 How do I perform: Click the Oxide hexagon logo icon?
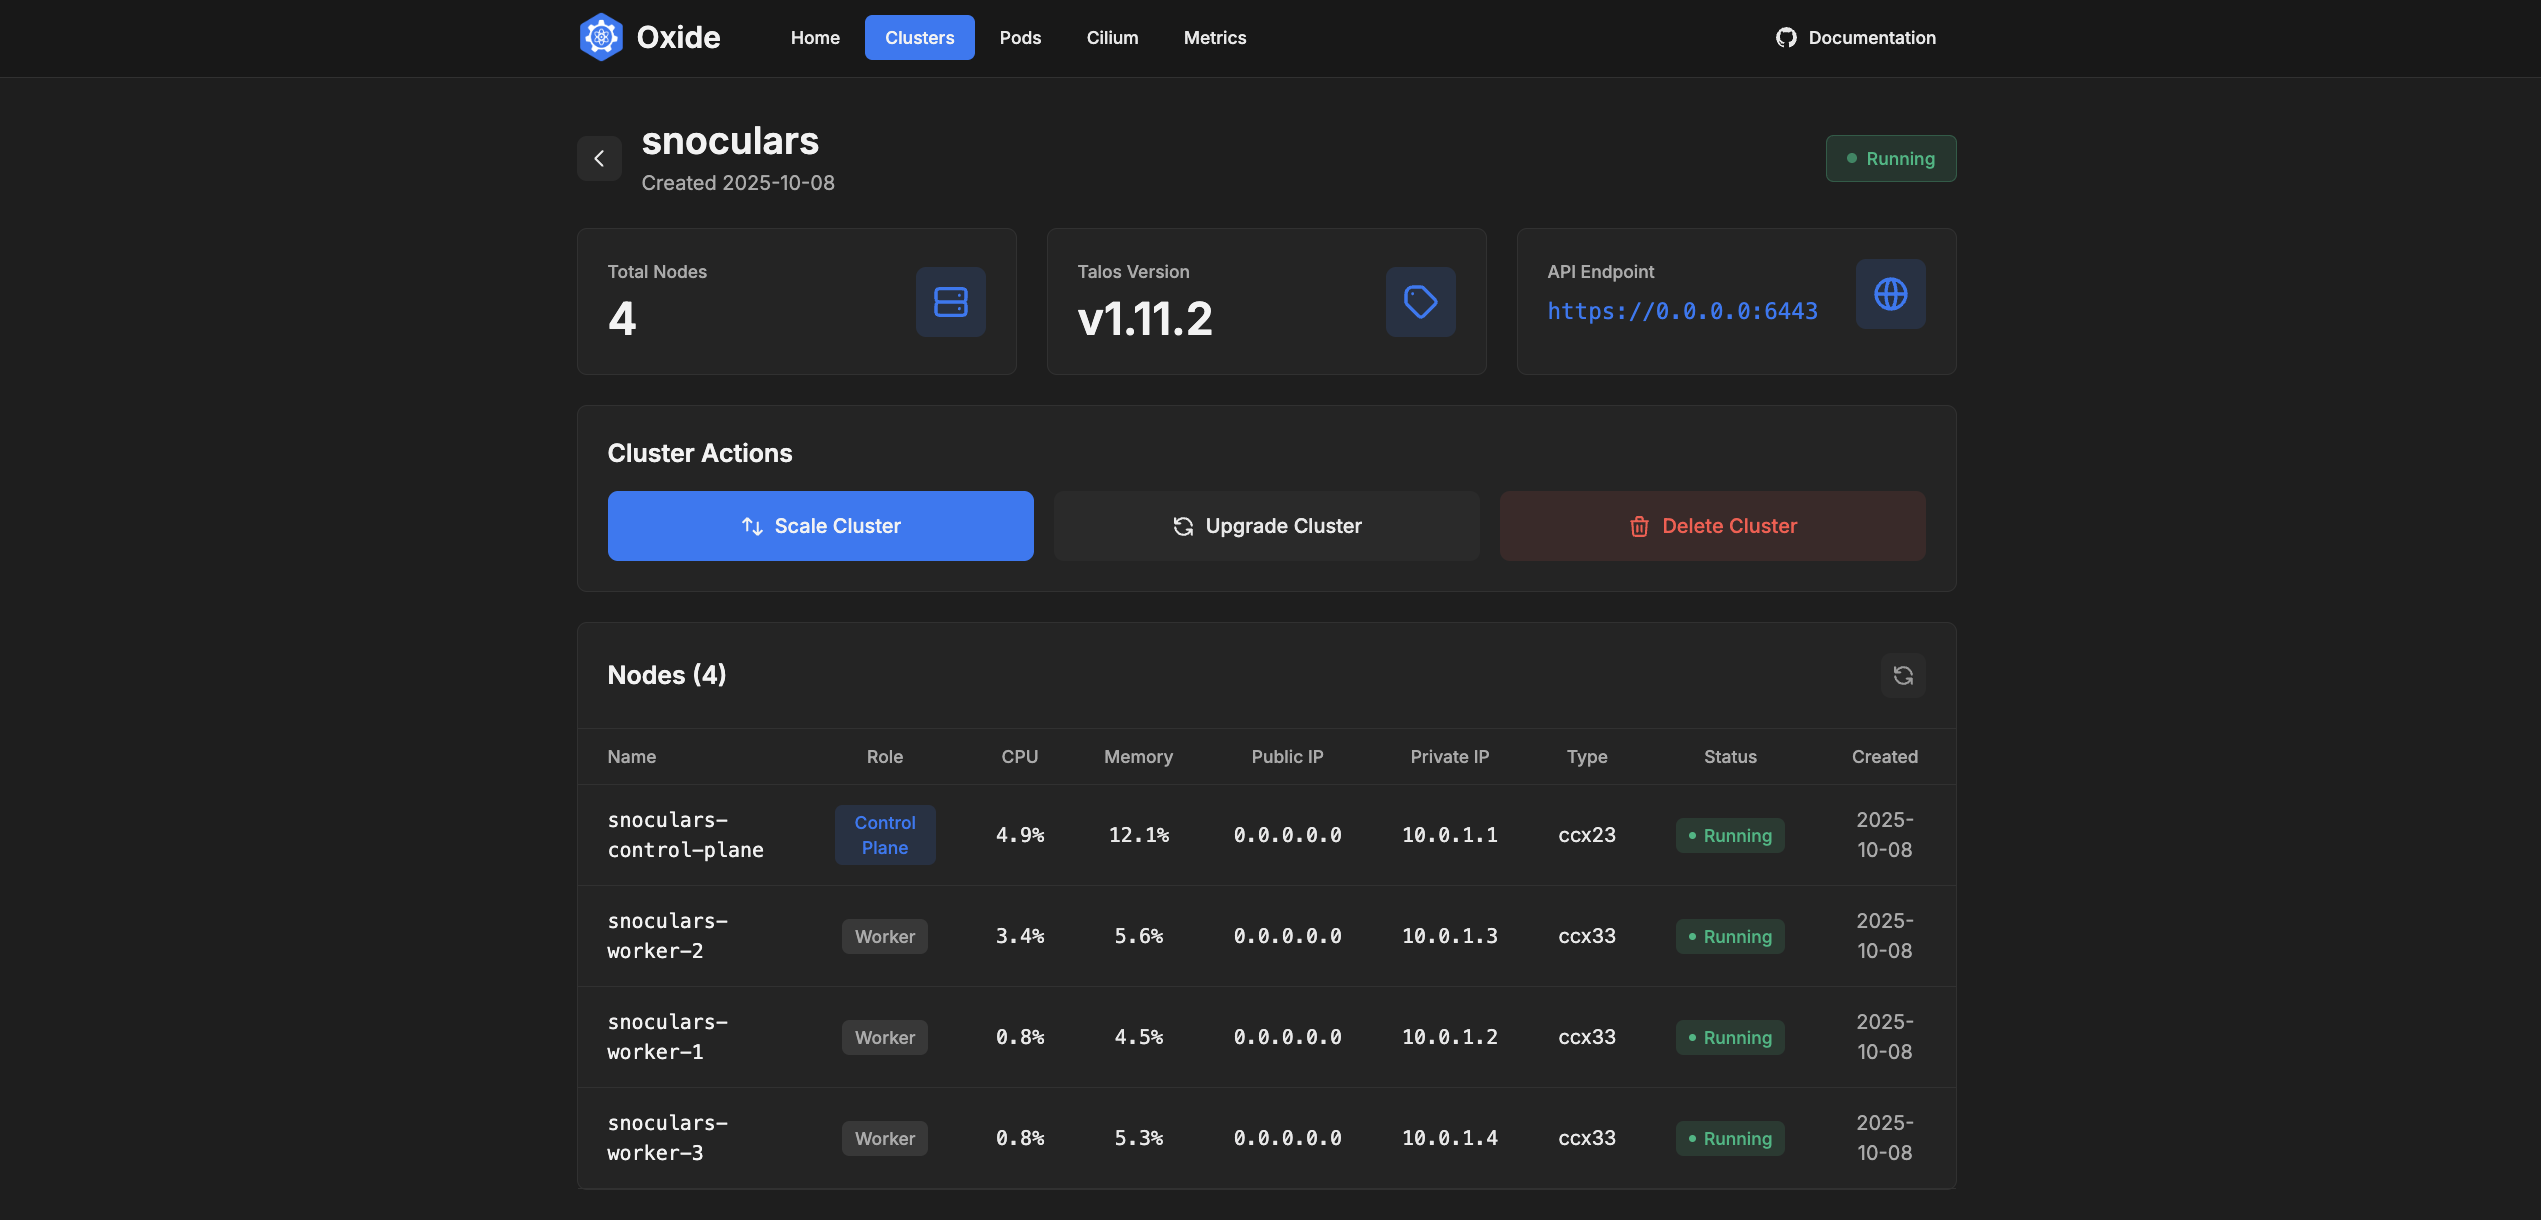tap(601, 37)
